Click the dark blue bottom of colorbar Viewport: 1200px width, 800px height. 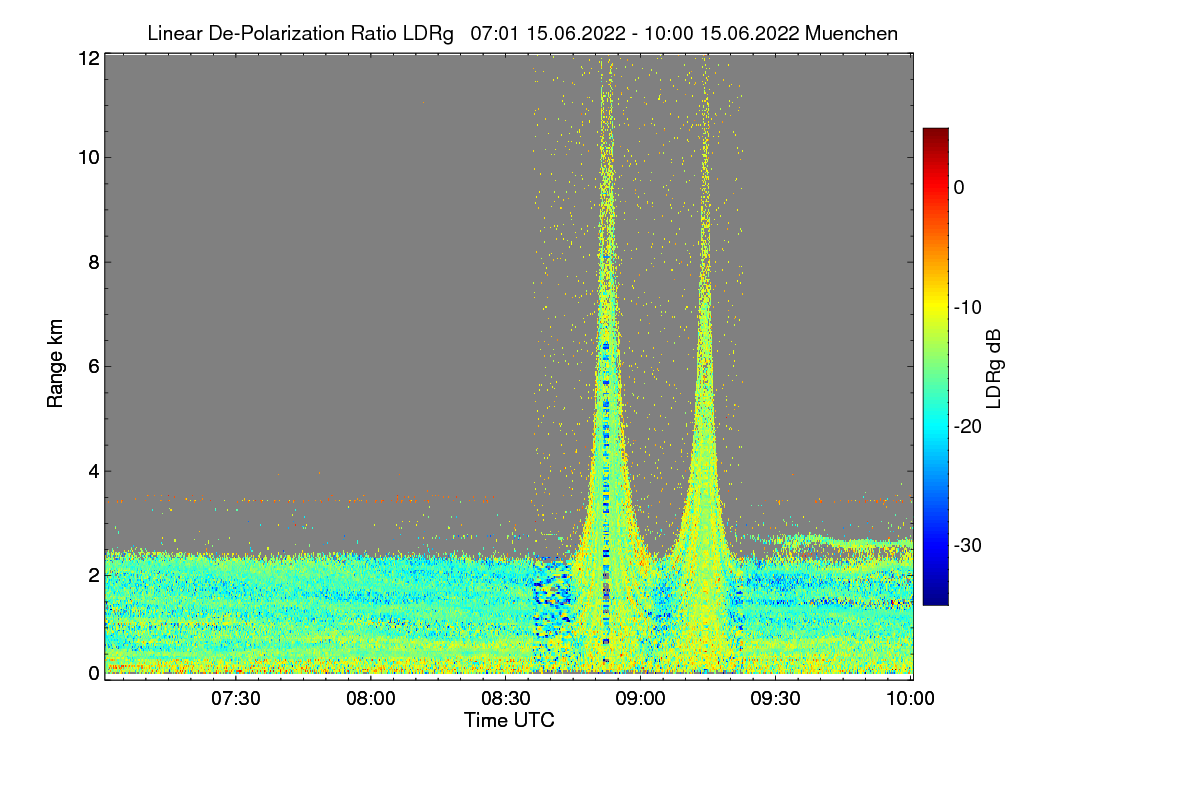pos(935,596)
